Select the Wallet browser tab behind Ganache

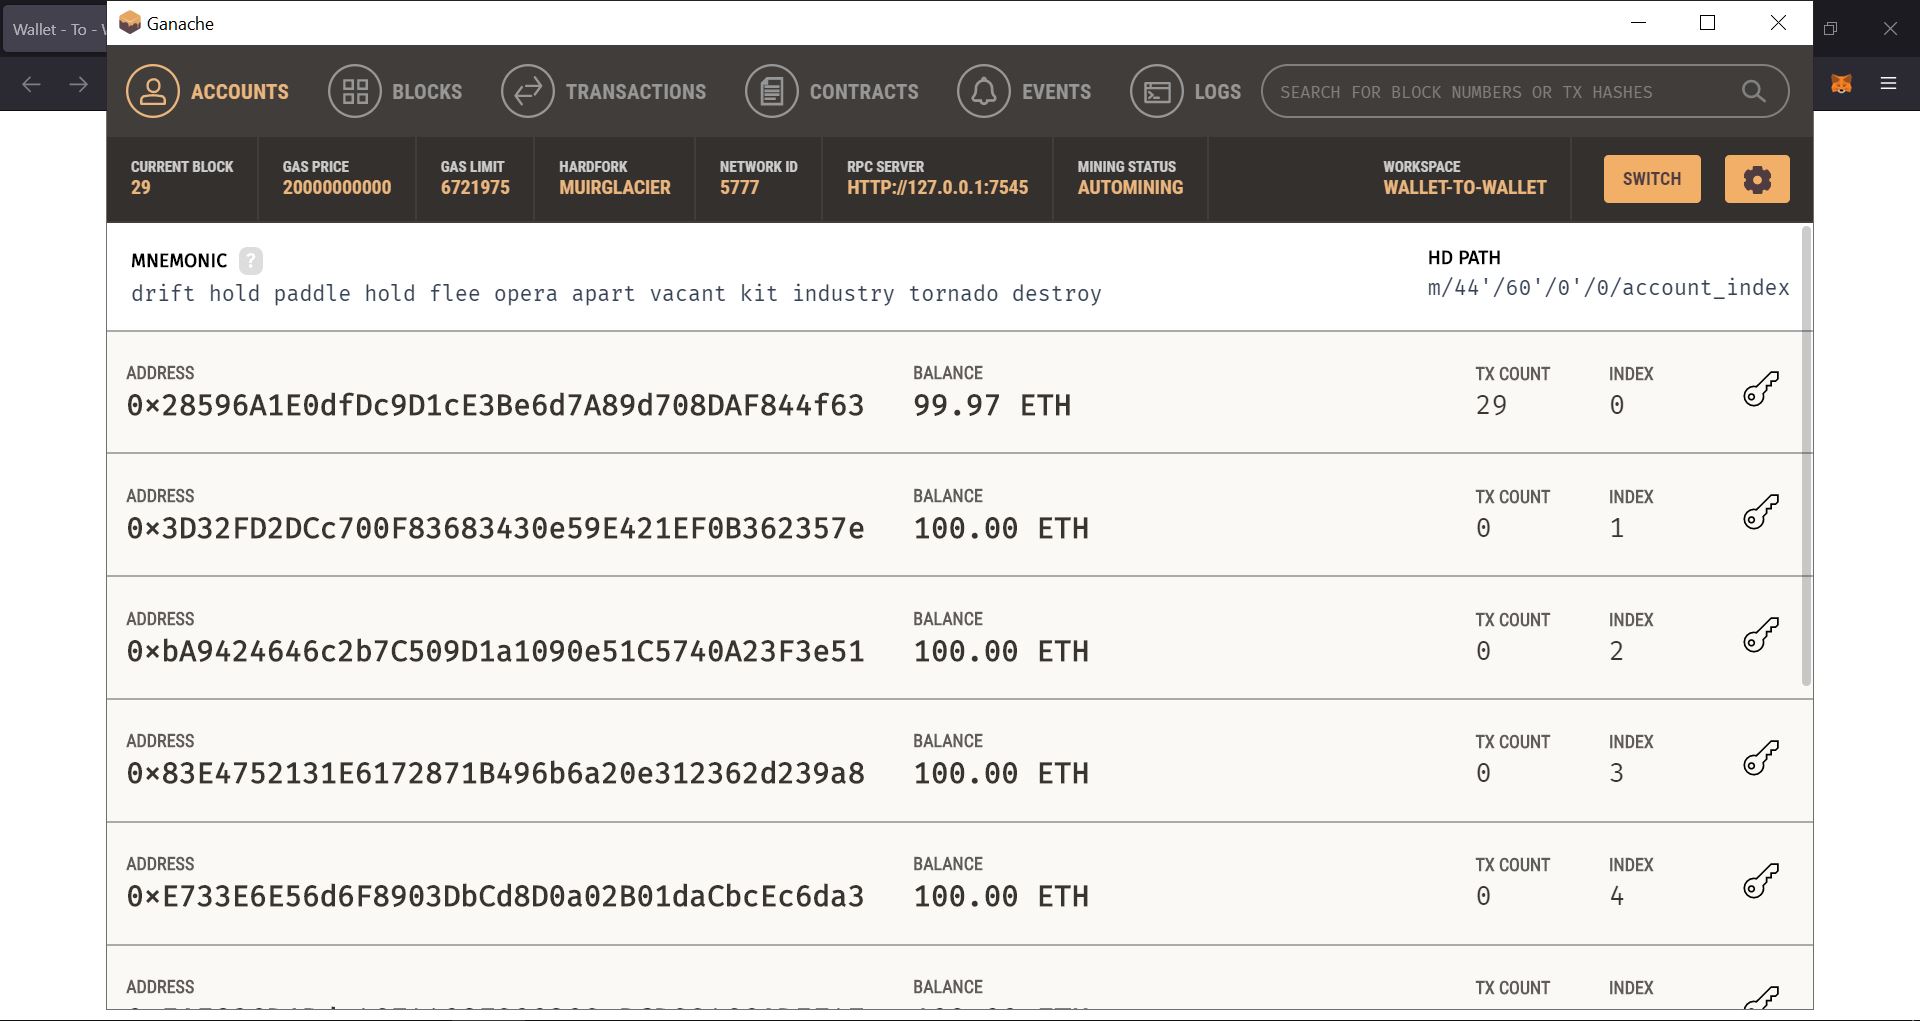click(x=54, y=29)
